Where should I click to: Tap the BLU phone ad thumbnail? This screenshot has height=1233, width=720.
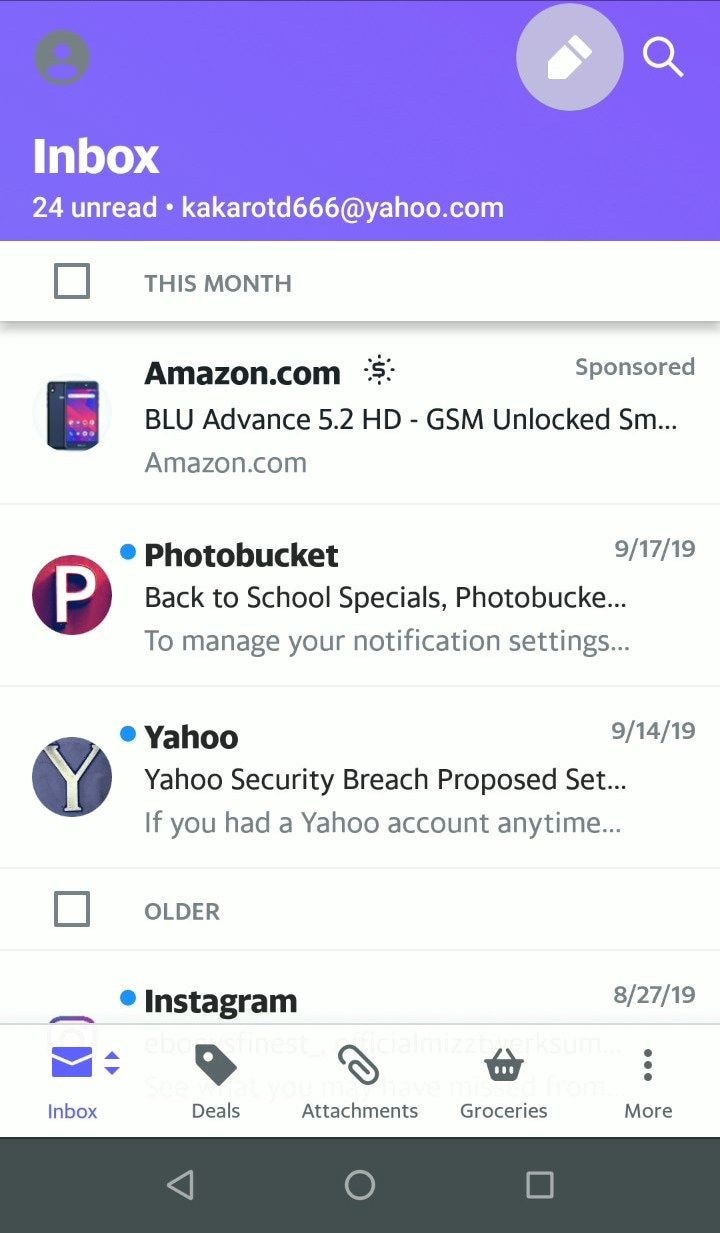click(72, 414)
